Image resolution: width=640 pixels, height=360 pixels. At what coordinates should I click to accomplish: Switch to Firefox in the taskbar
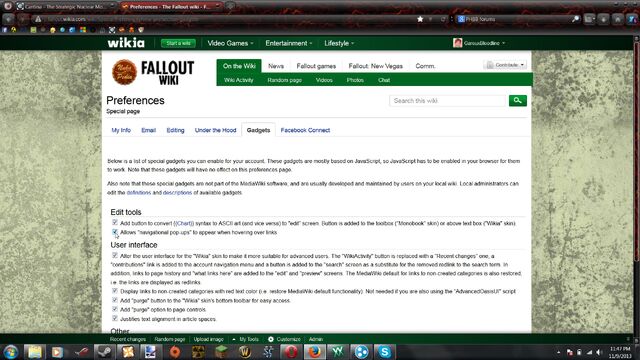[x=314, y=352]
